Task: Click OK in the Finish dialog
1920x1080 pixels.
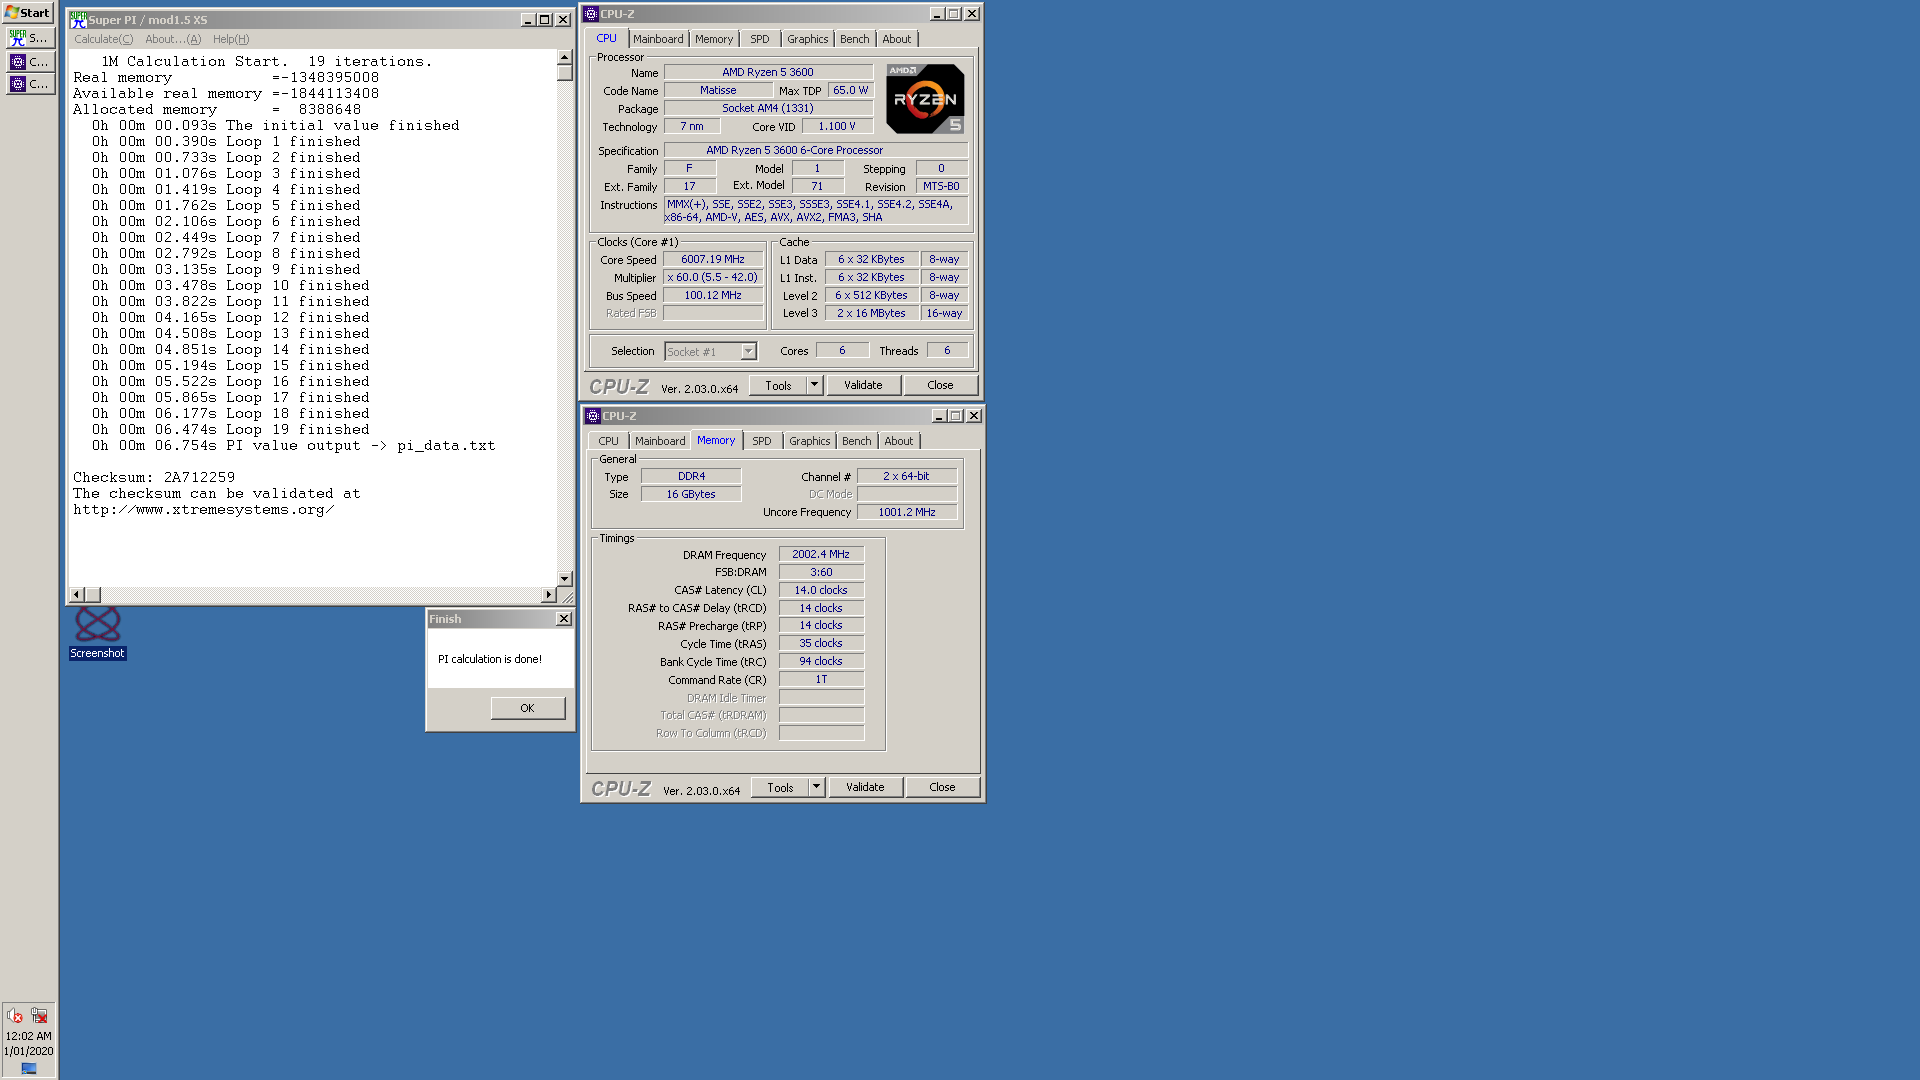Action: click(528, 708)
